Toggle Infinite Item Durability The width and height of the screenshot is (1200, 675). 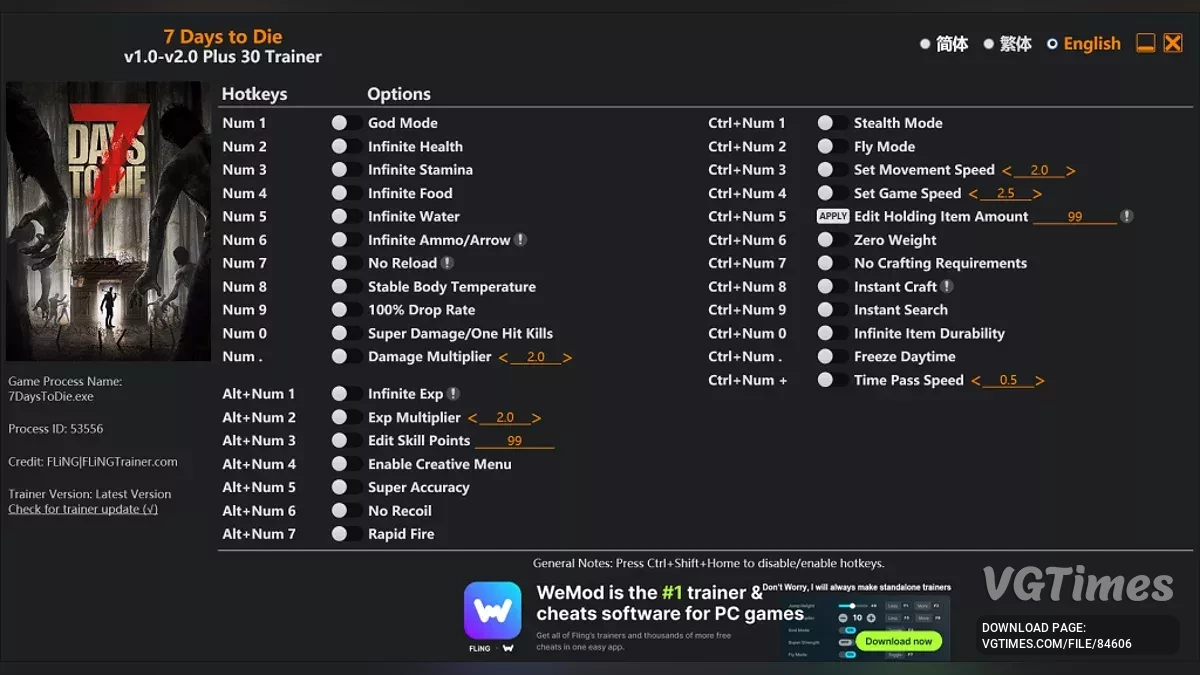pos(833,334)
